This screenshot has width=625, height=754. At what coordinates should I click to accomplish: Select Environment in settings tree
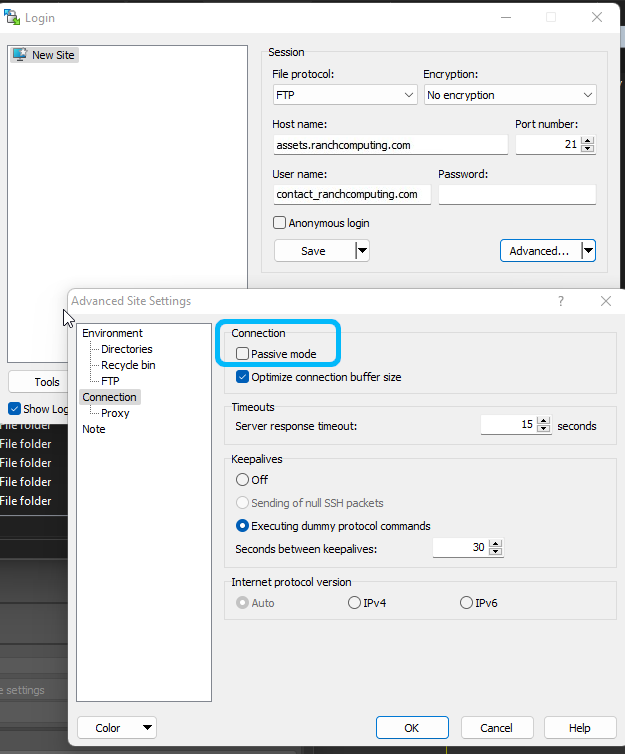click(112, 333)
